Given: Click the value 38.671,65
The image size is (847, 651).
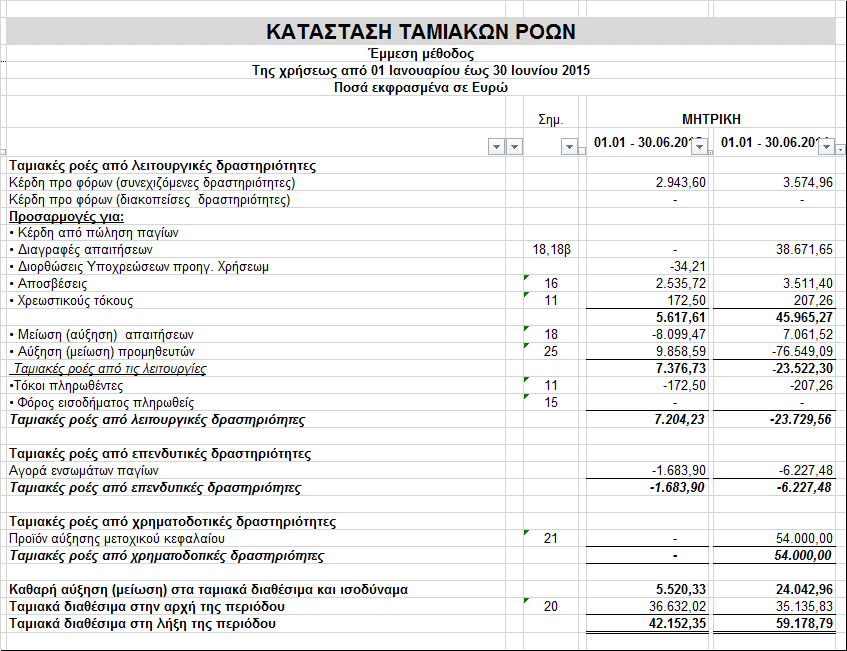Looking at the screenshot, I should click(804, 250).
